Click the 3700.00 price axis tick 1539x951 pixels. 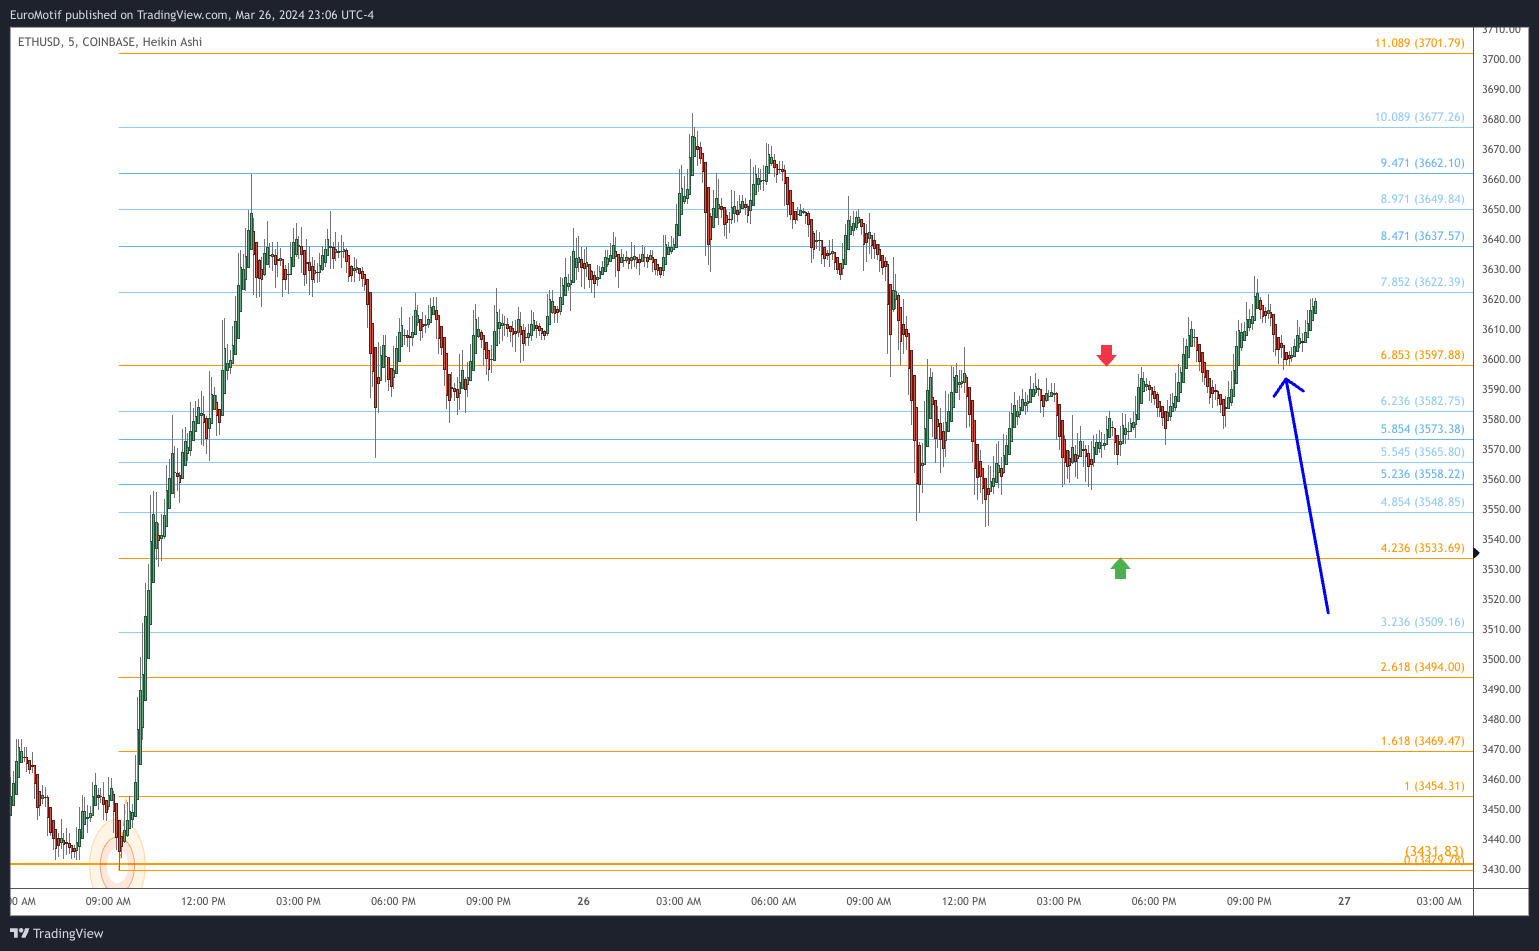(x=1502, y=59)
